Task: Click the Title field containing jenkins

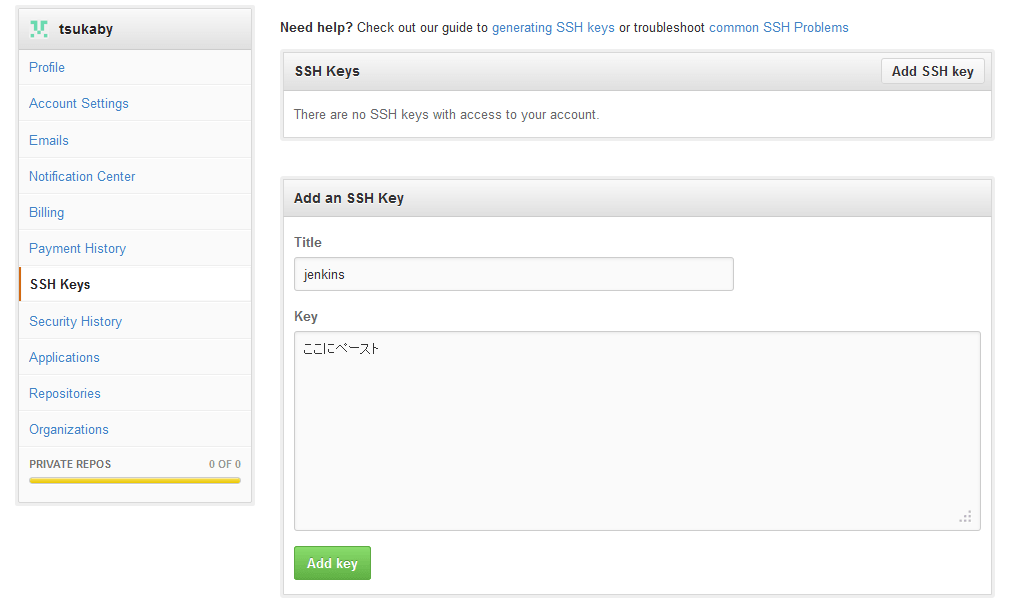Action: click(x=513, y=274)
